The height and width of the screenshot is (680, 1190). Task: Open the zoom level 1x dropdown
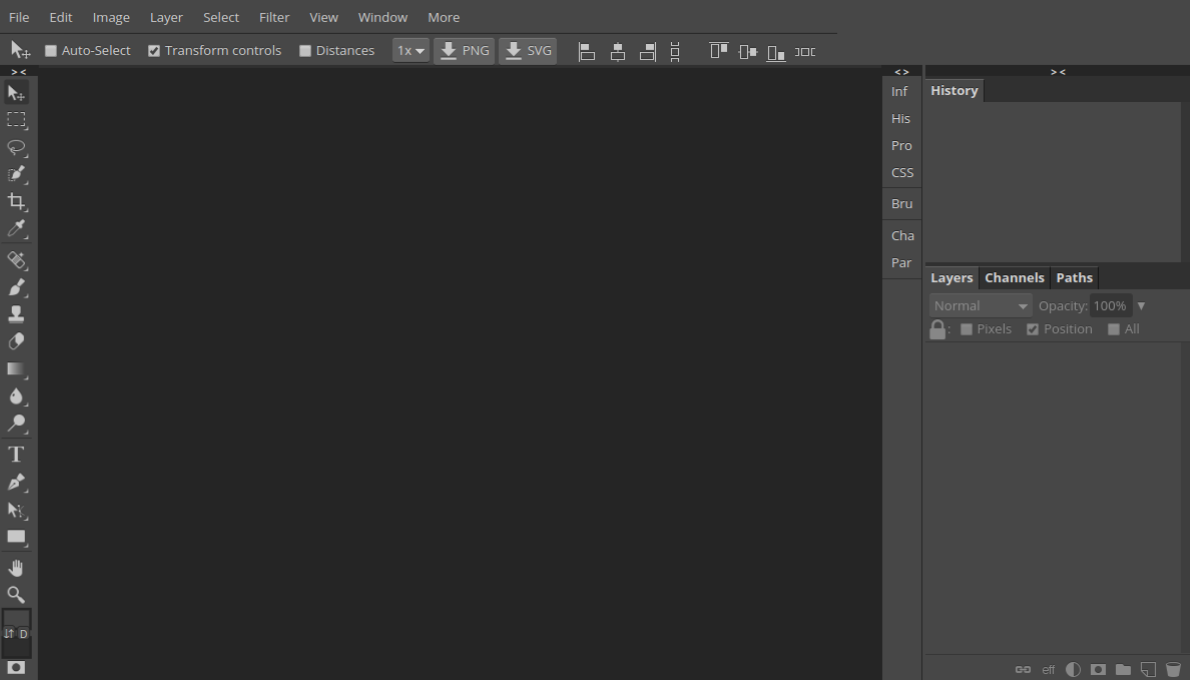coord(410,50)
